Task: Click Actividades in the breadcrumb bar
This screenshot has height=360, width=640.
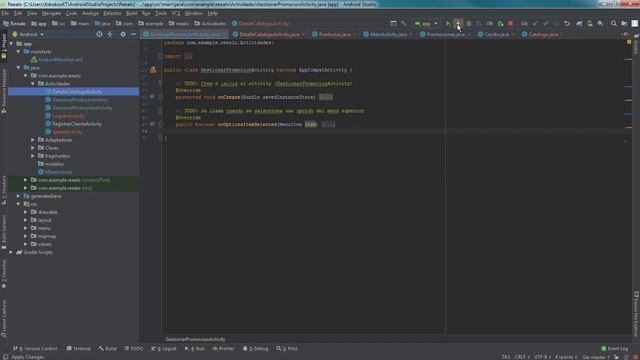Action: (210, 24)
